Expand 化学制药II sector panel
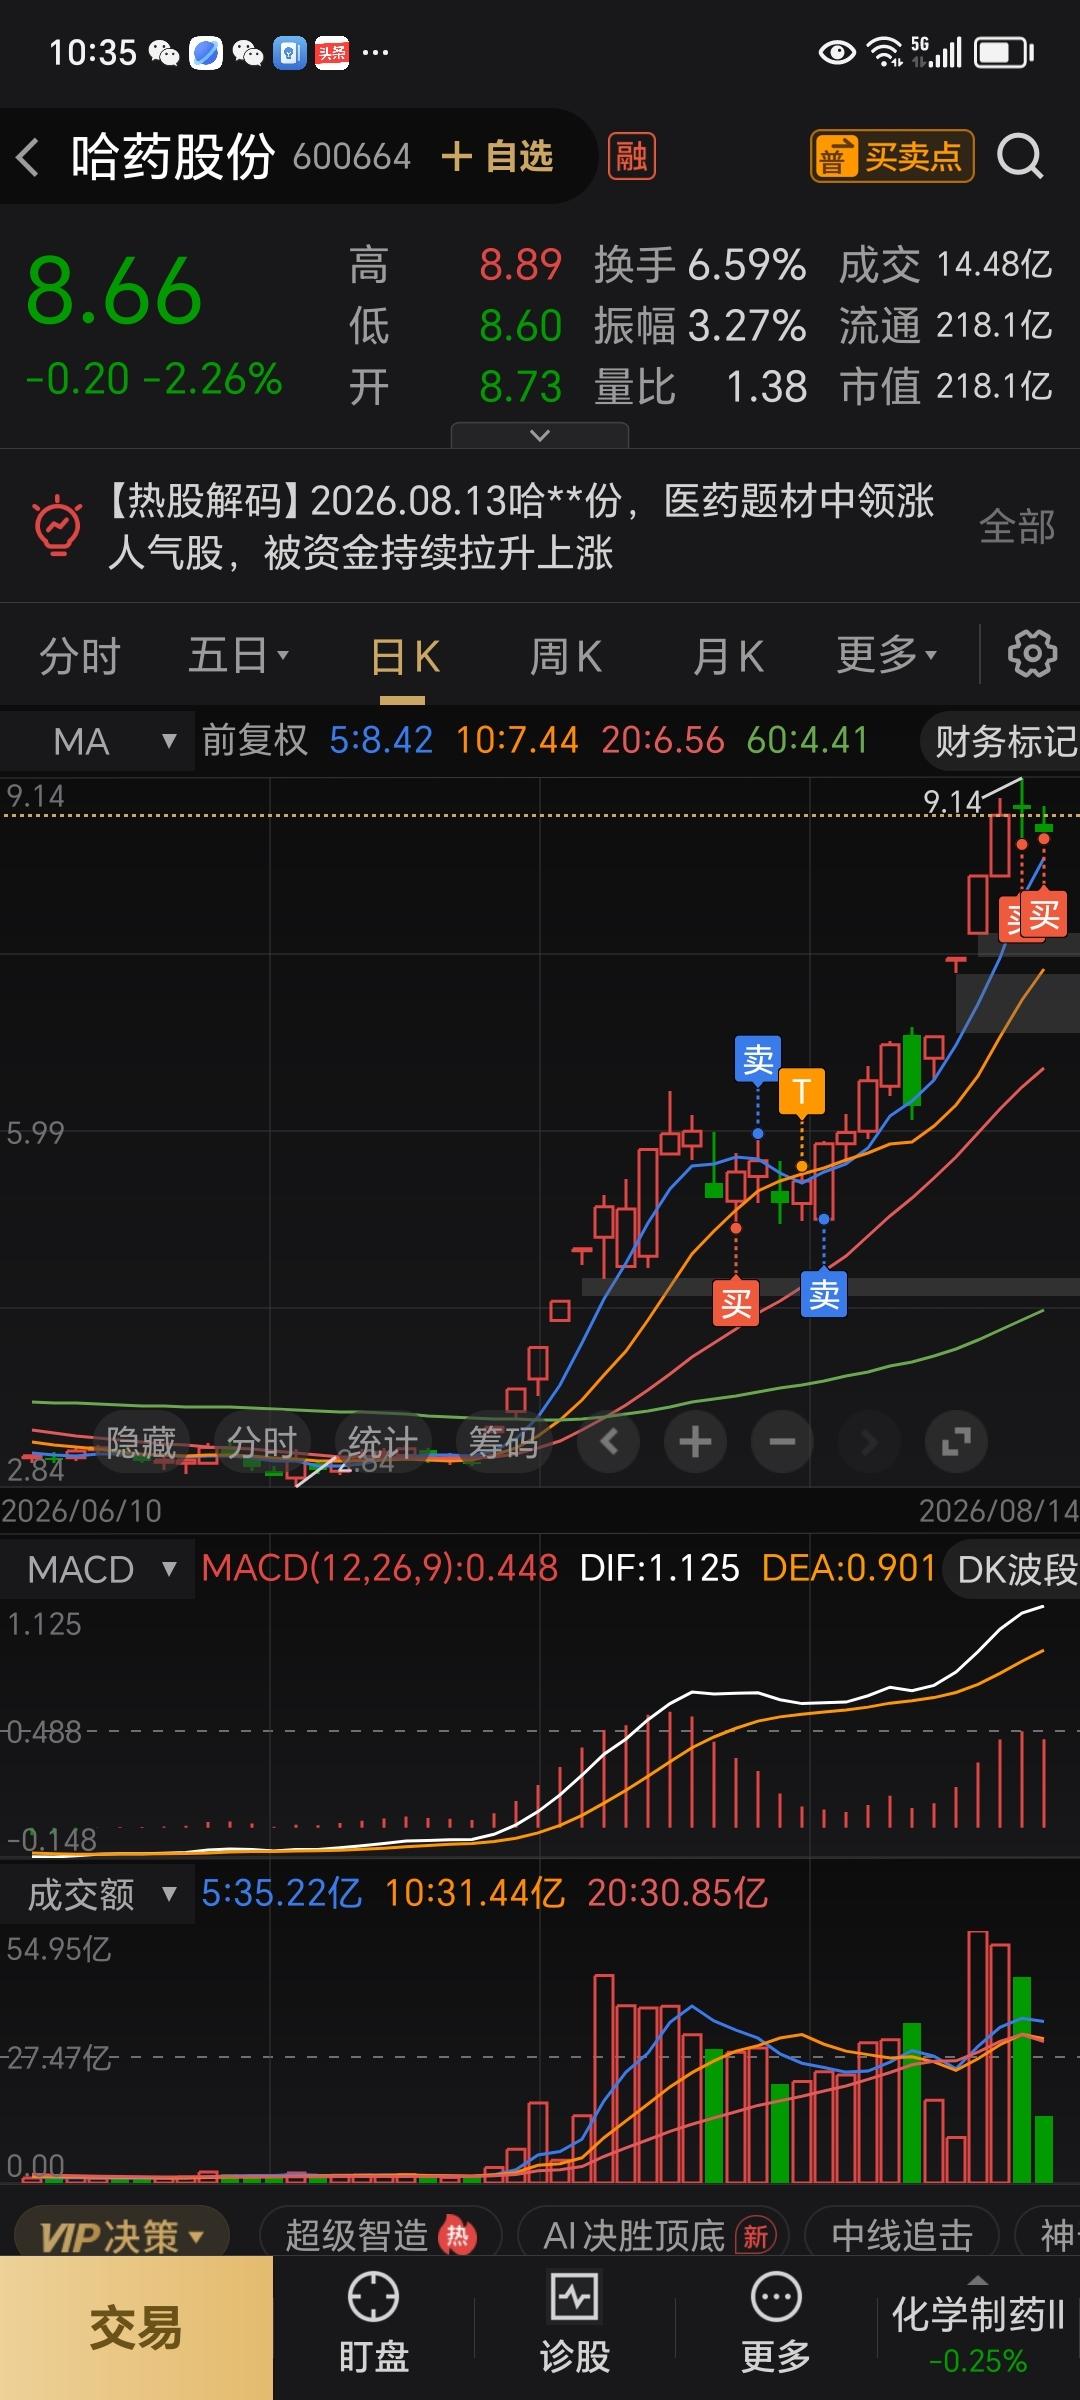 [978, 2328]
